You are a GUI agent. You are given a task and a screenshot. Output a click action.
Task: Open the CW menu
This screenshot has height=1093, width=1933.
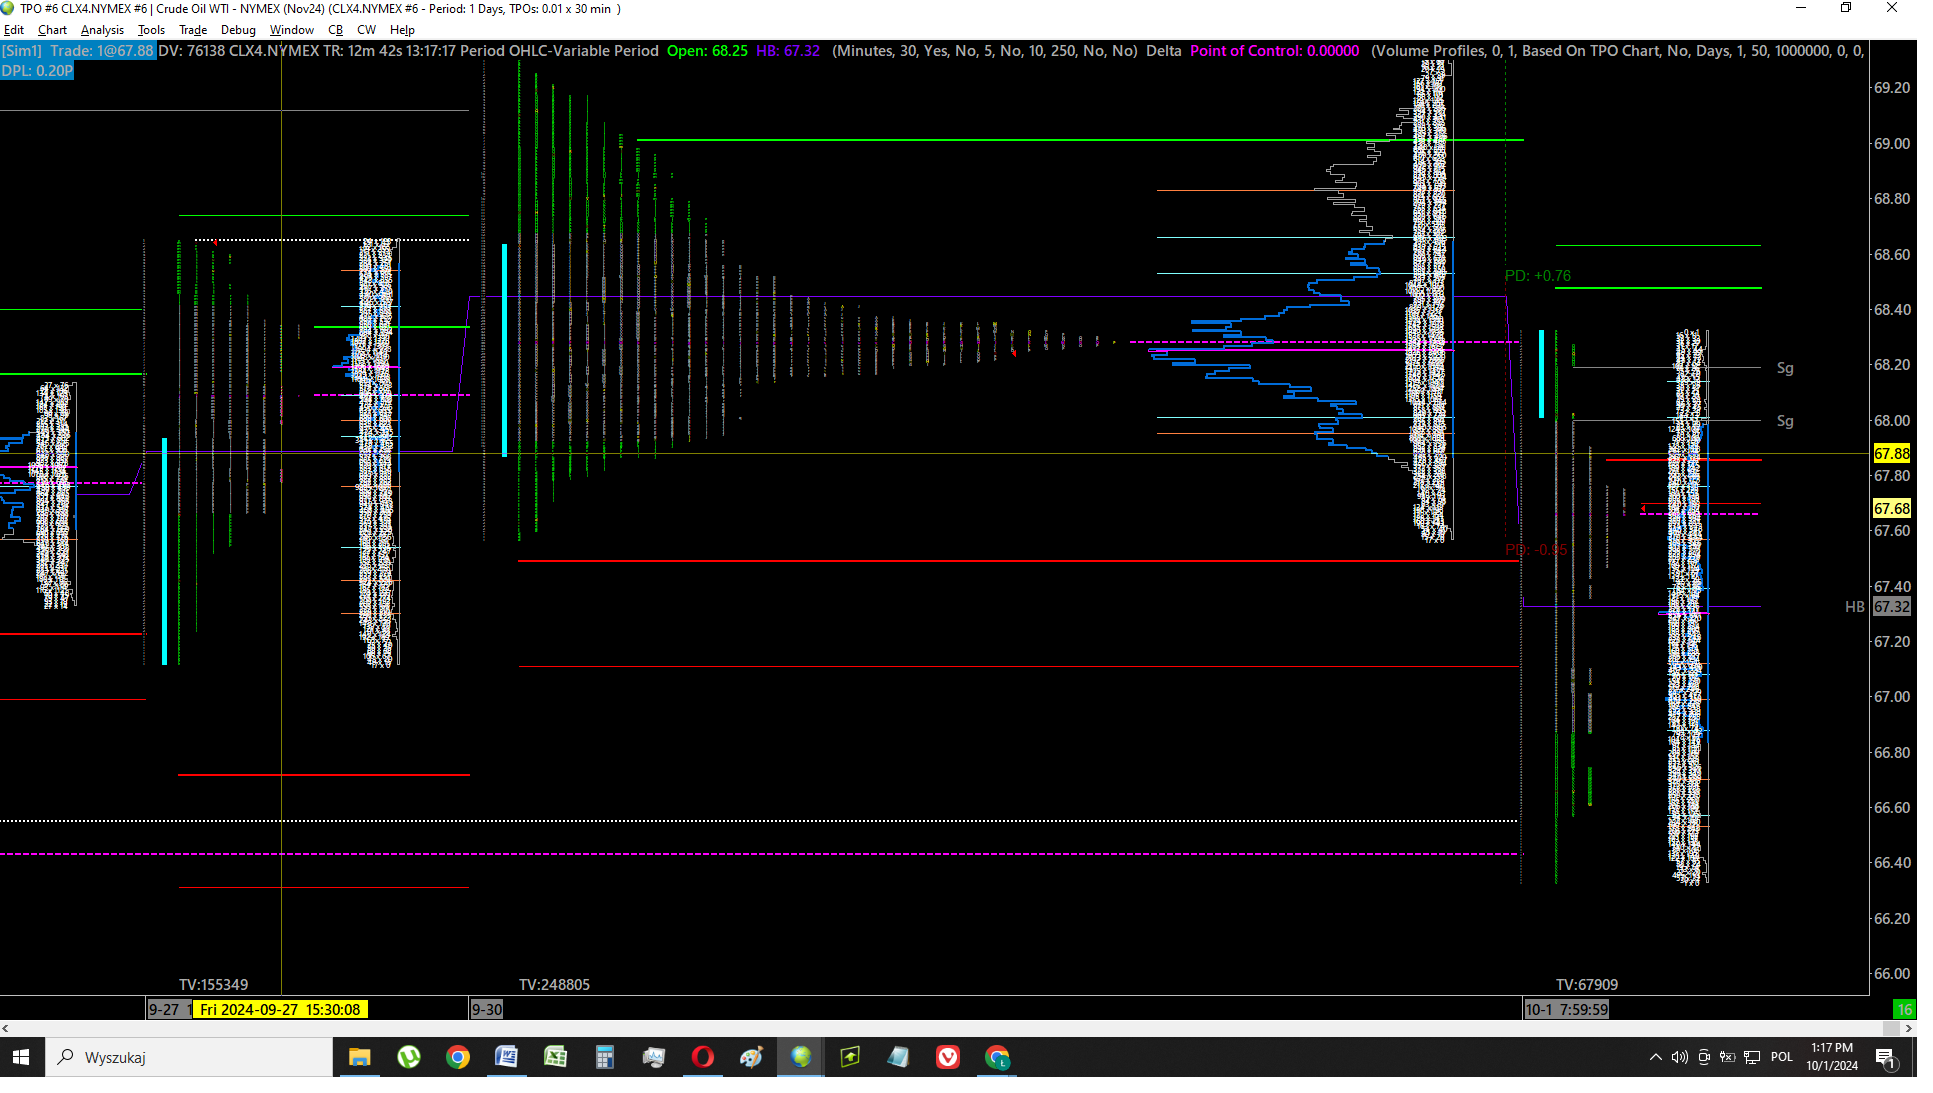[366, 30]
